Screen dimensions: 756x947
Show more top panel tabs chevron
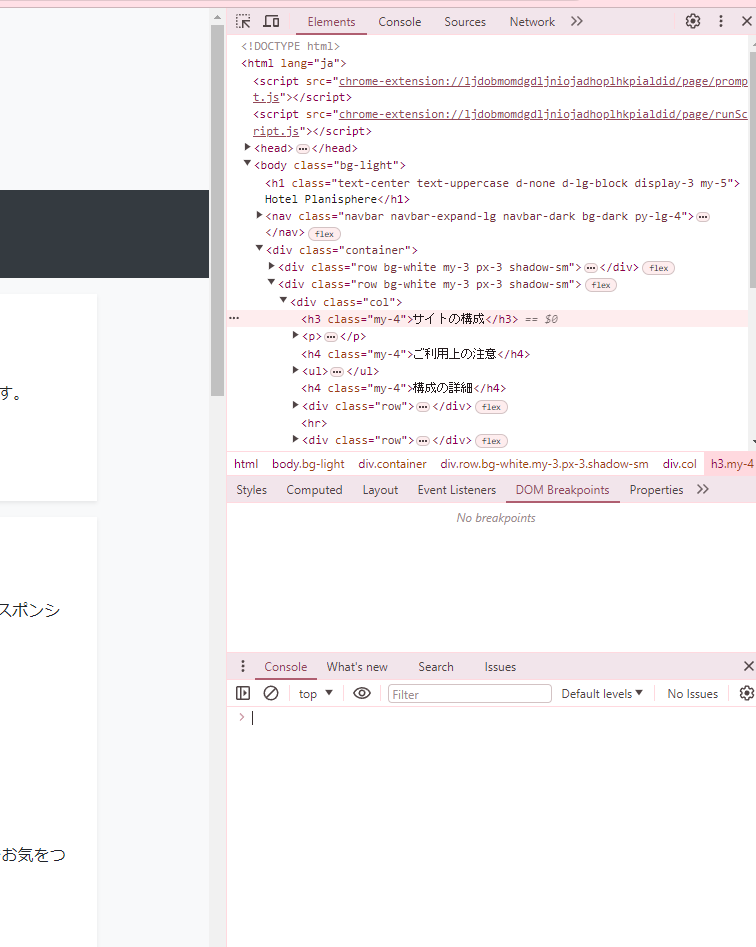[577, 21]
